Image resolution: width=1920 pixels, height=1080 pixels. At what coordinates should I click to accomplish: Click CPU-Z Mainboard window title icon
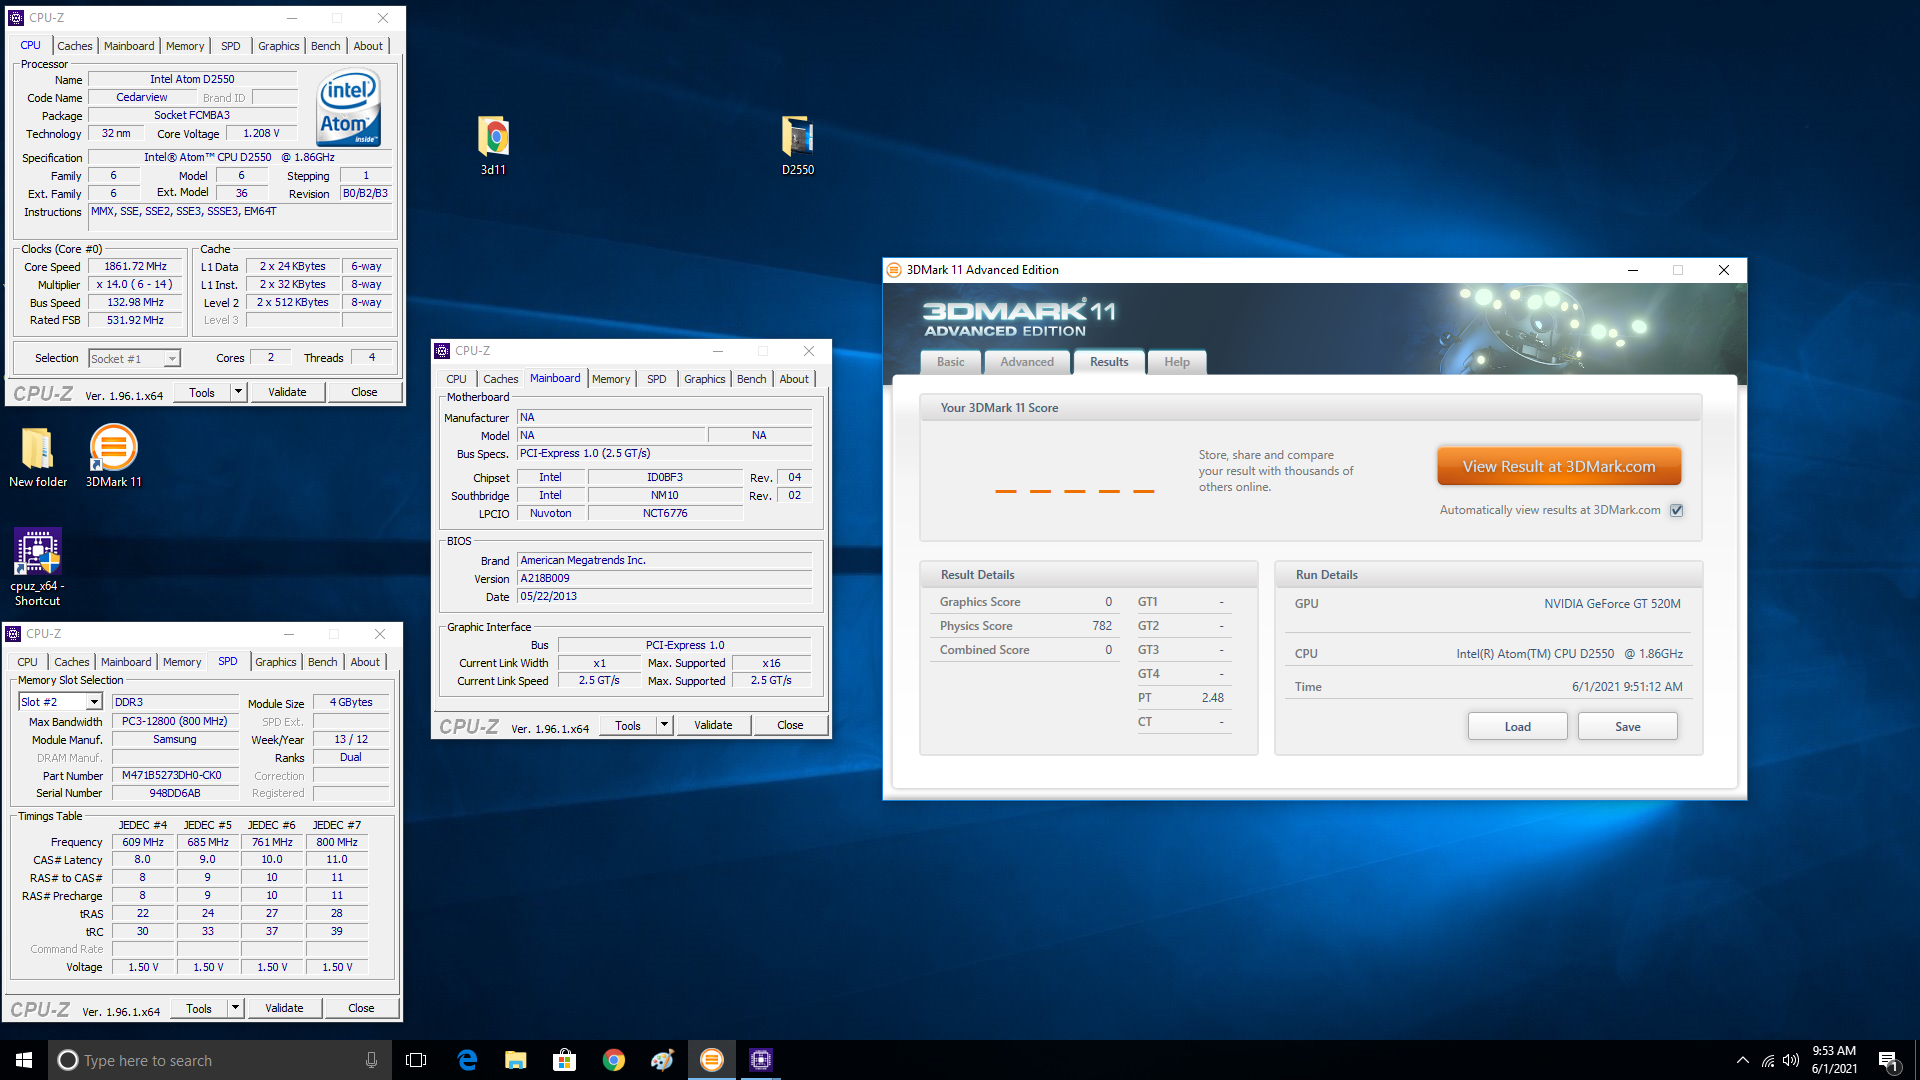click(x=442, y=351)
